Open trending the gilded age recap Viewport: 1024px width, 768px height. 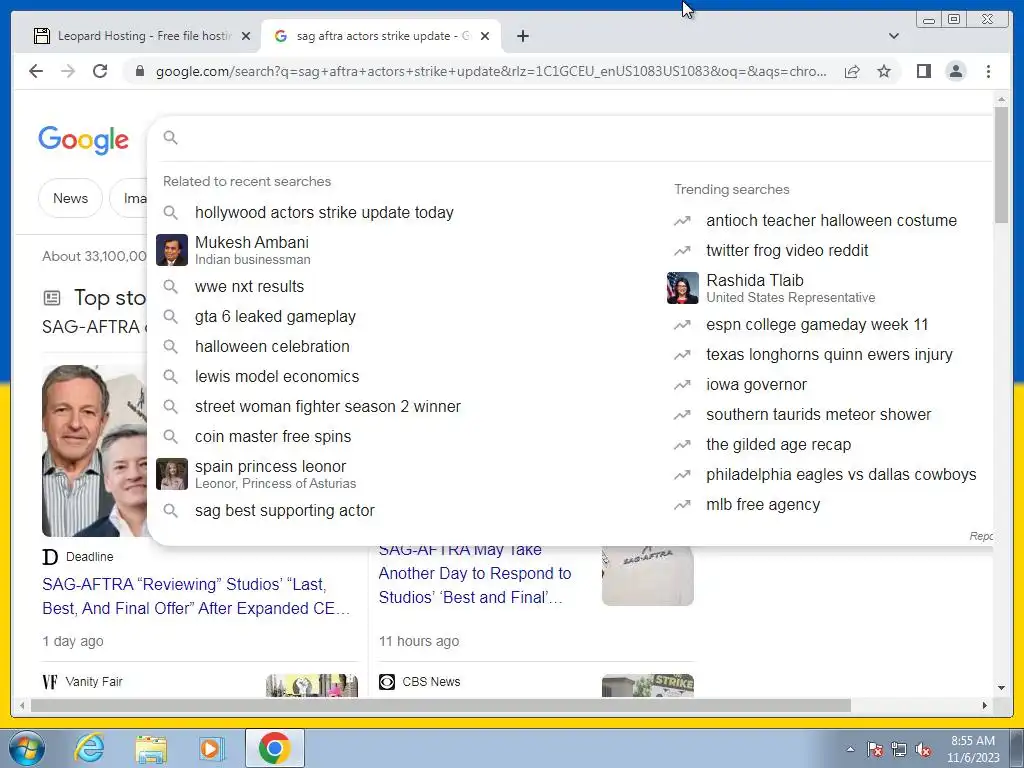point(778,445)
